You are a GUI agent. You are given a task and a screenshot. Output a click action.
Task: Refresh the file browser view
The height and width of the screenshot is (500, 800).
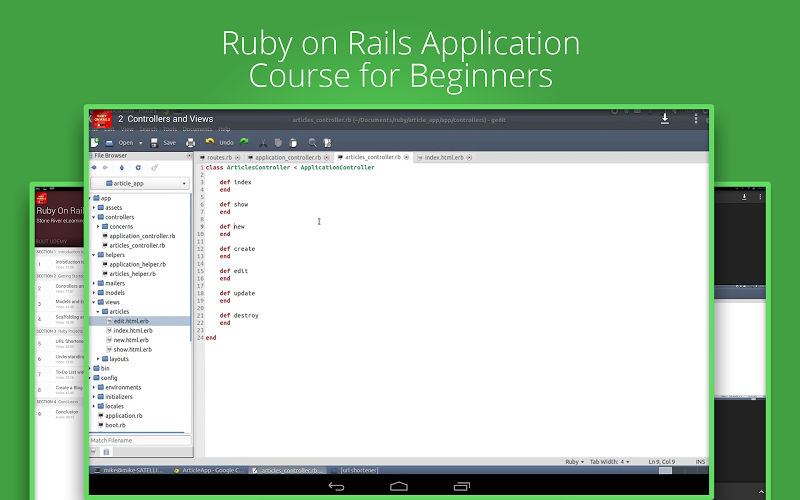[137, 167]
